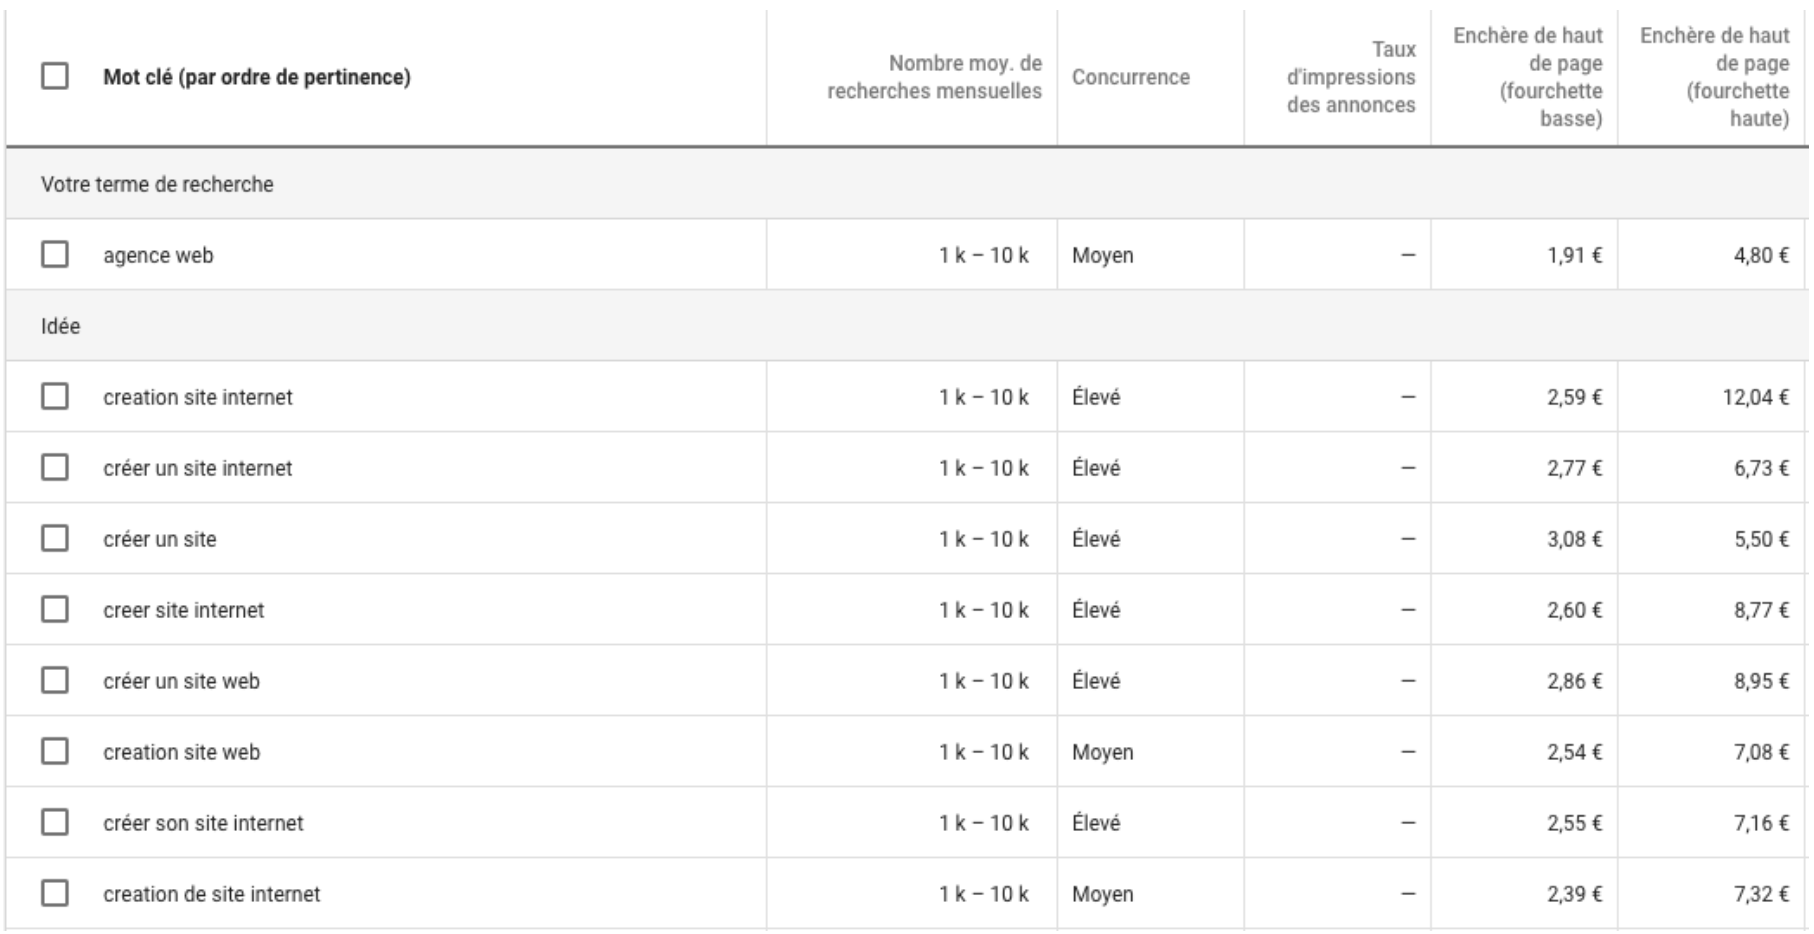Click the 12,04 € bid value
Viewport: 1814px width, 934px height.
[1754, 397]
